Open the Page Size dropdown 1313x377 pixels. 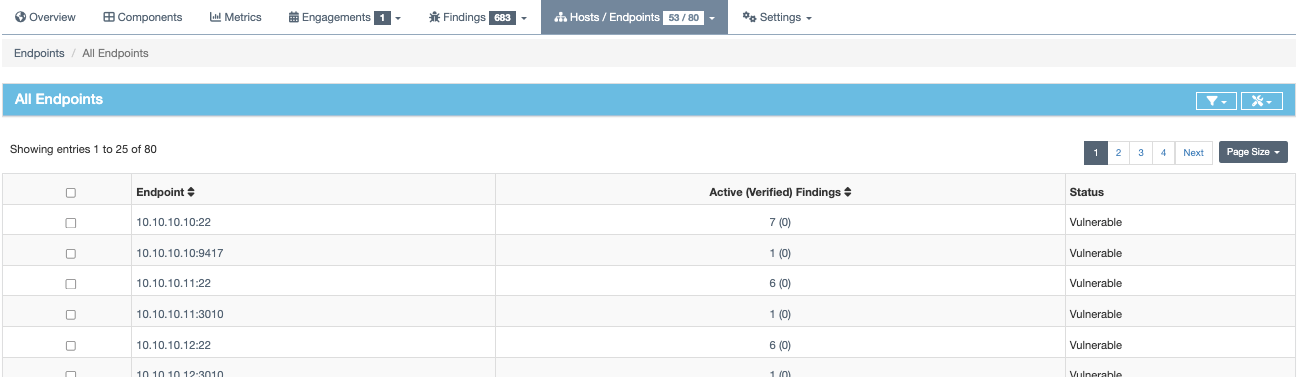(1253, 152)
